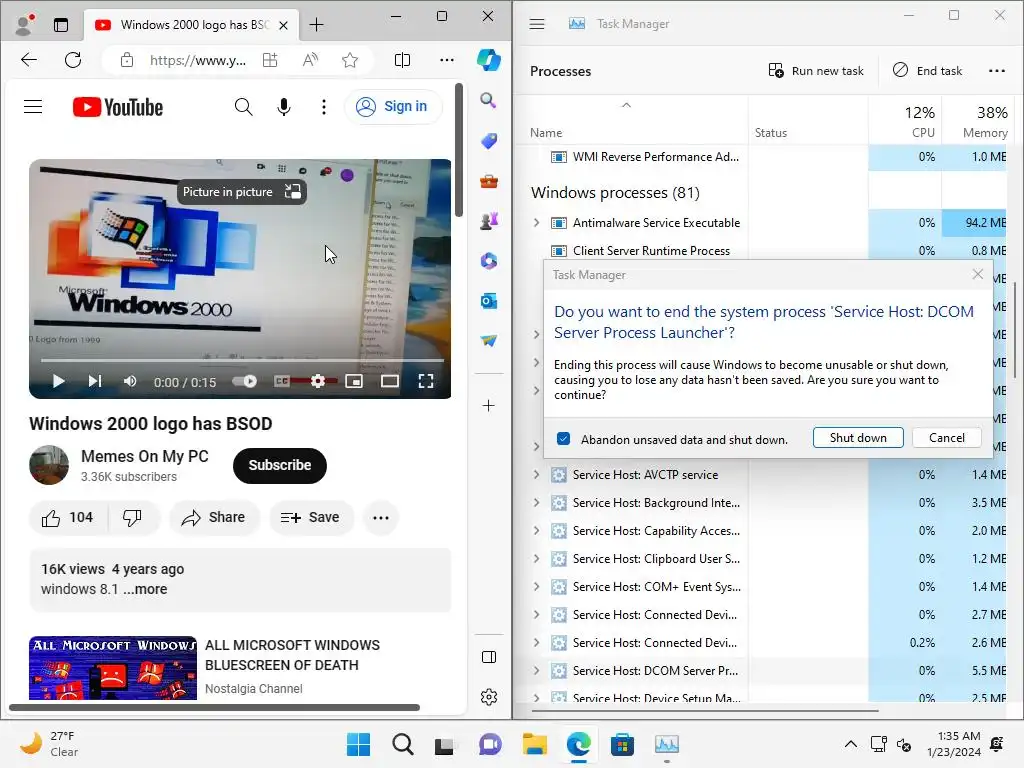Open Edge read aloud icon
Image resolution: width=1024 pixels, height=768 pixels.
[310, 60]
